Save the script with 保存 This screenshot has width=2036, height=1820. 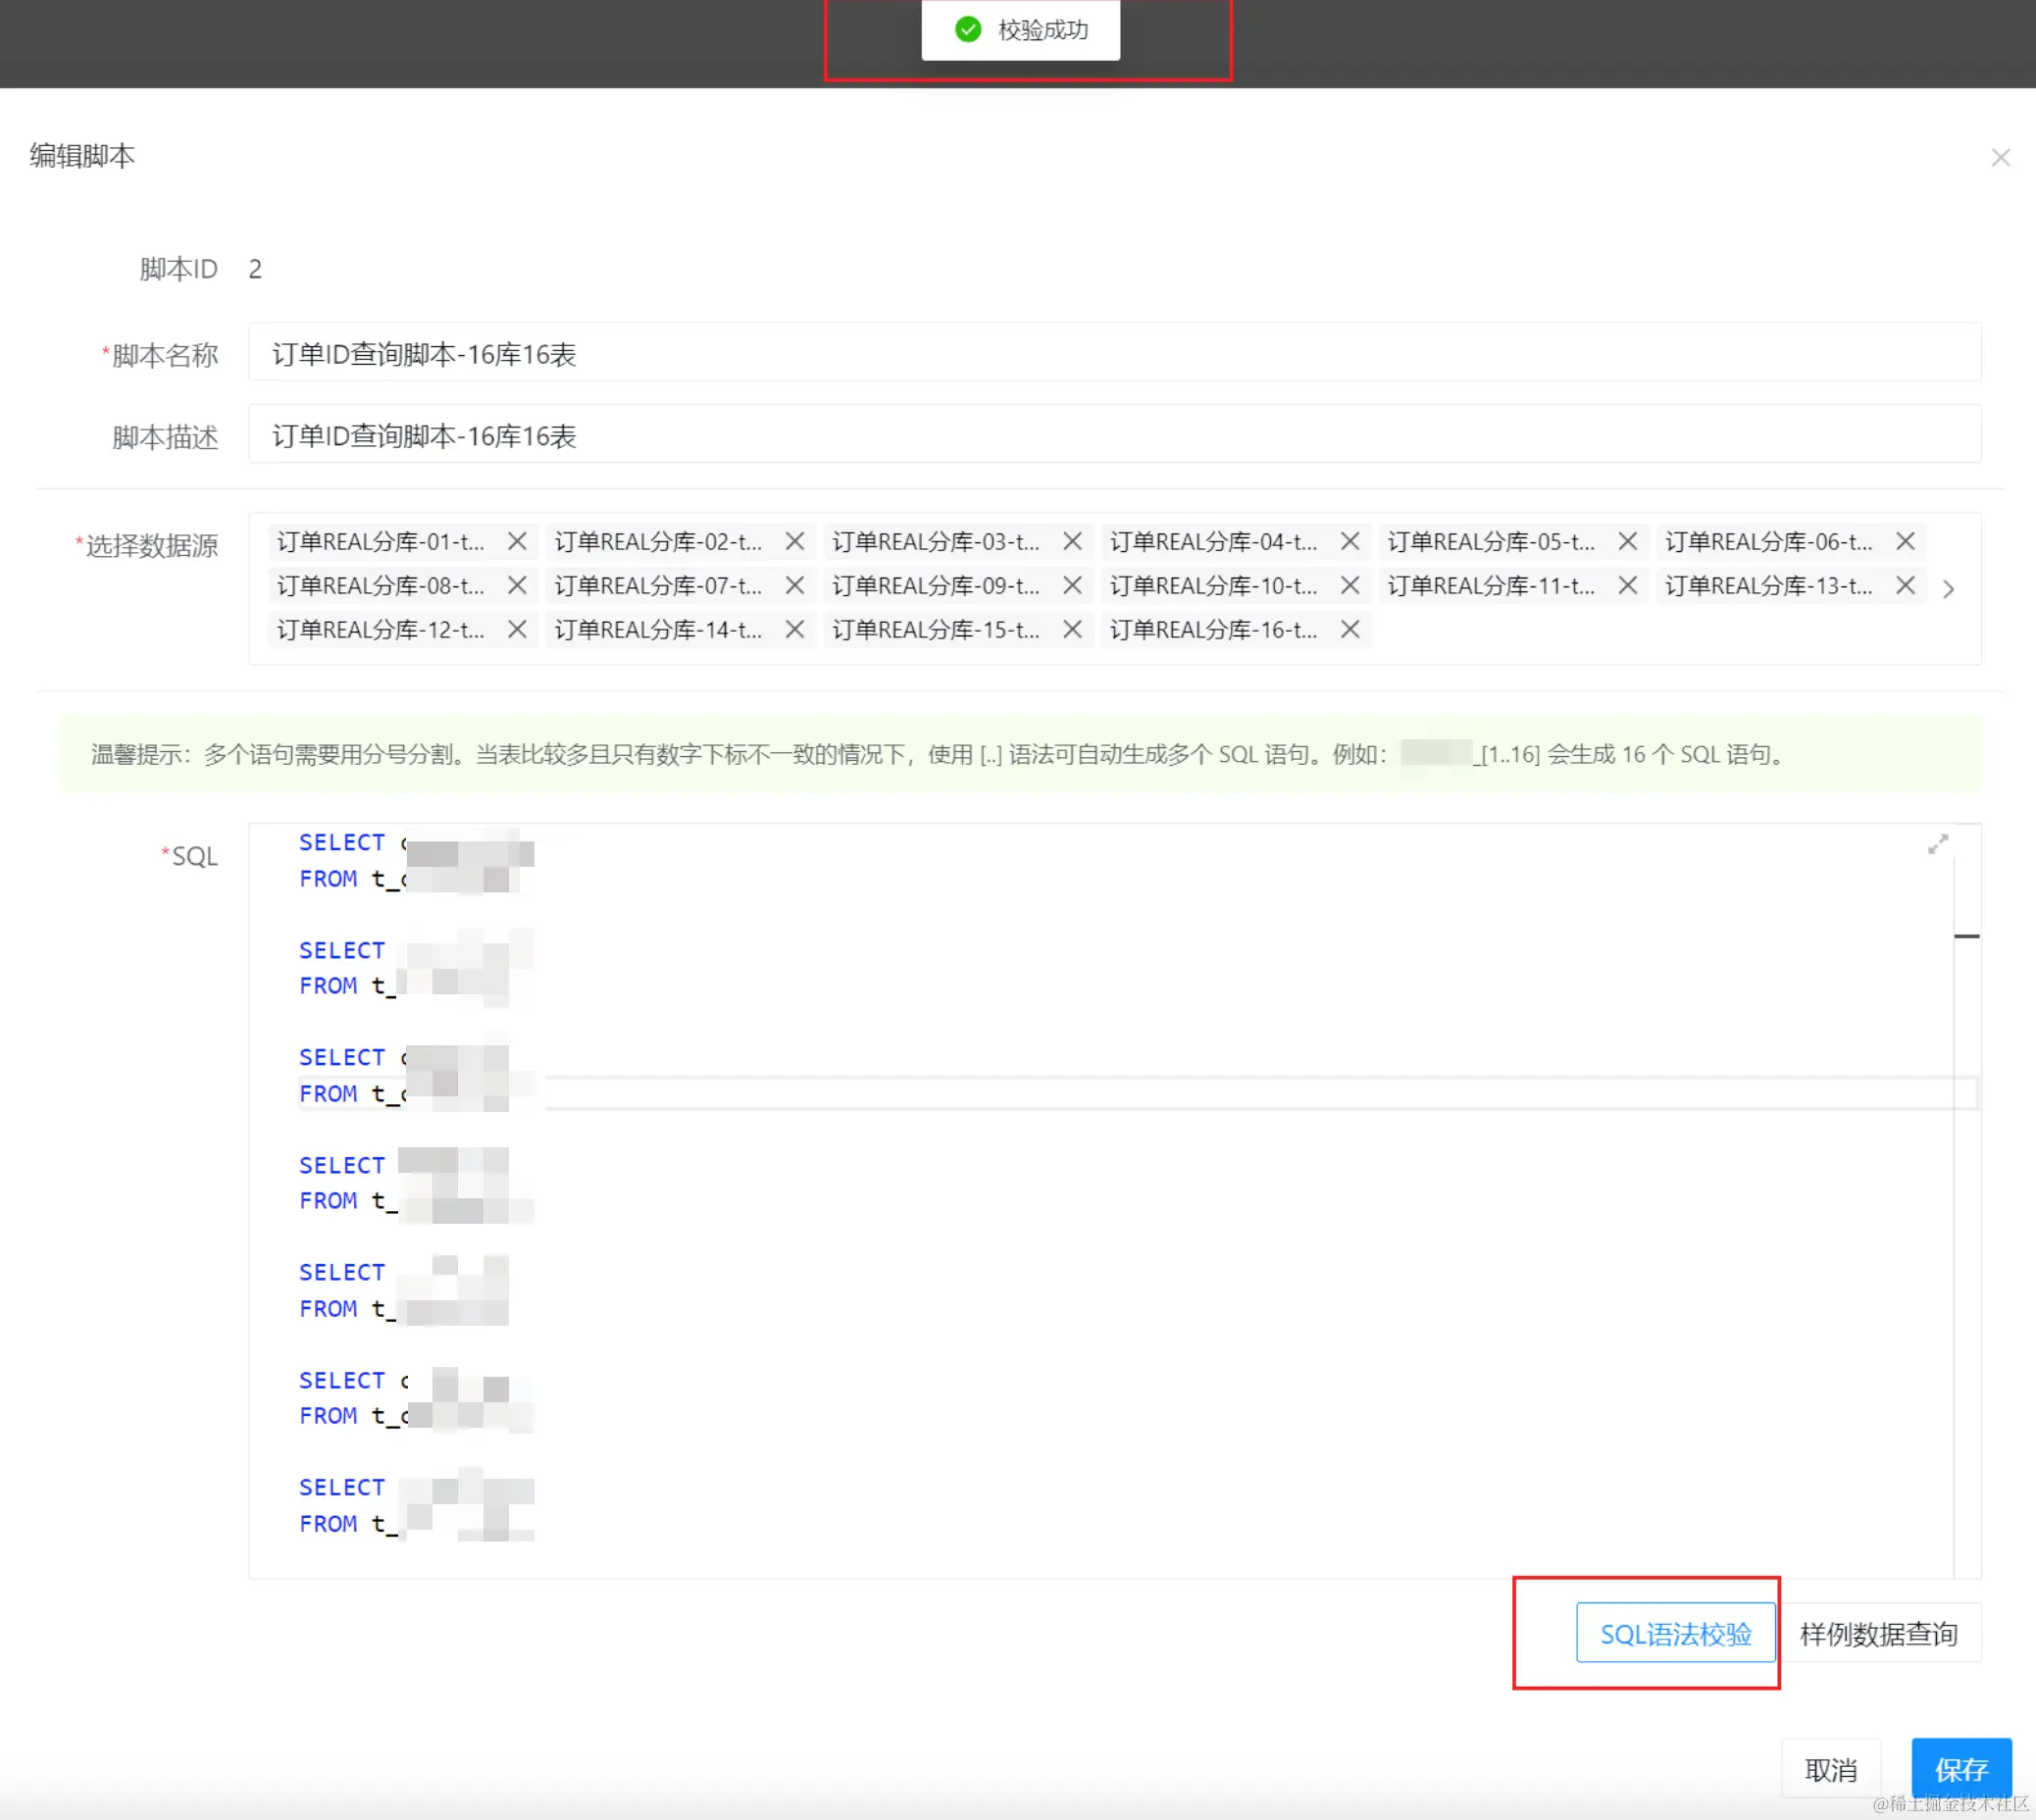(x=1960, y=1769)
